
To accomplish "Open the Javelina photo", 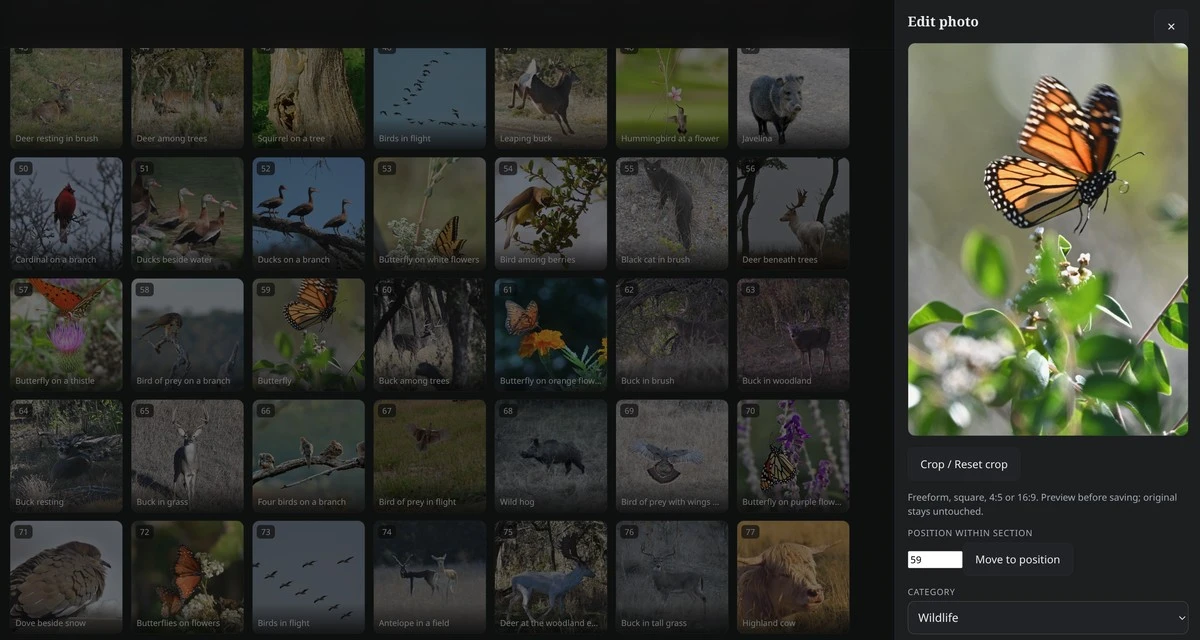I will tap(793, 98).
